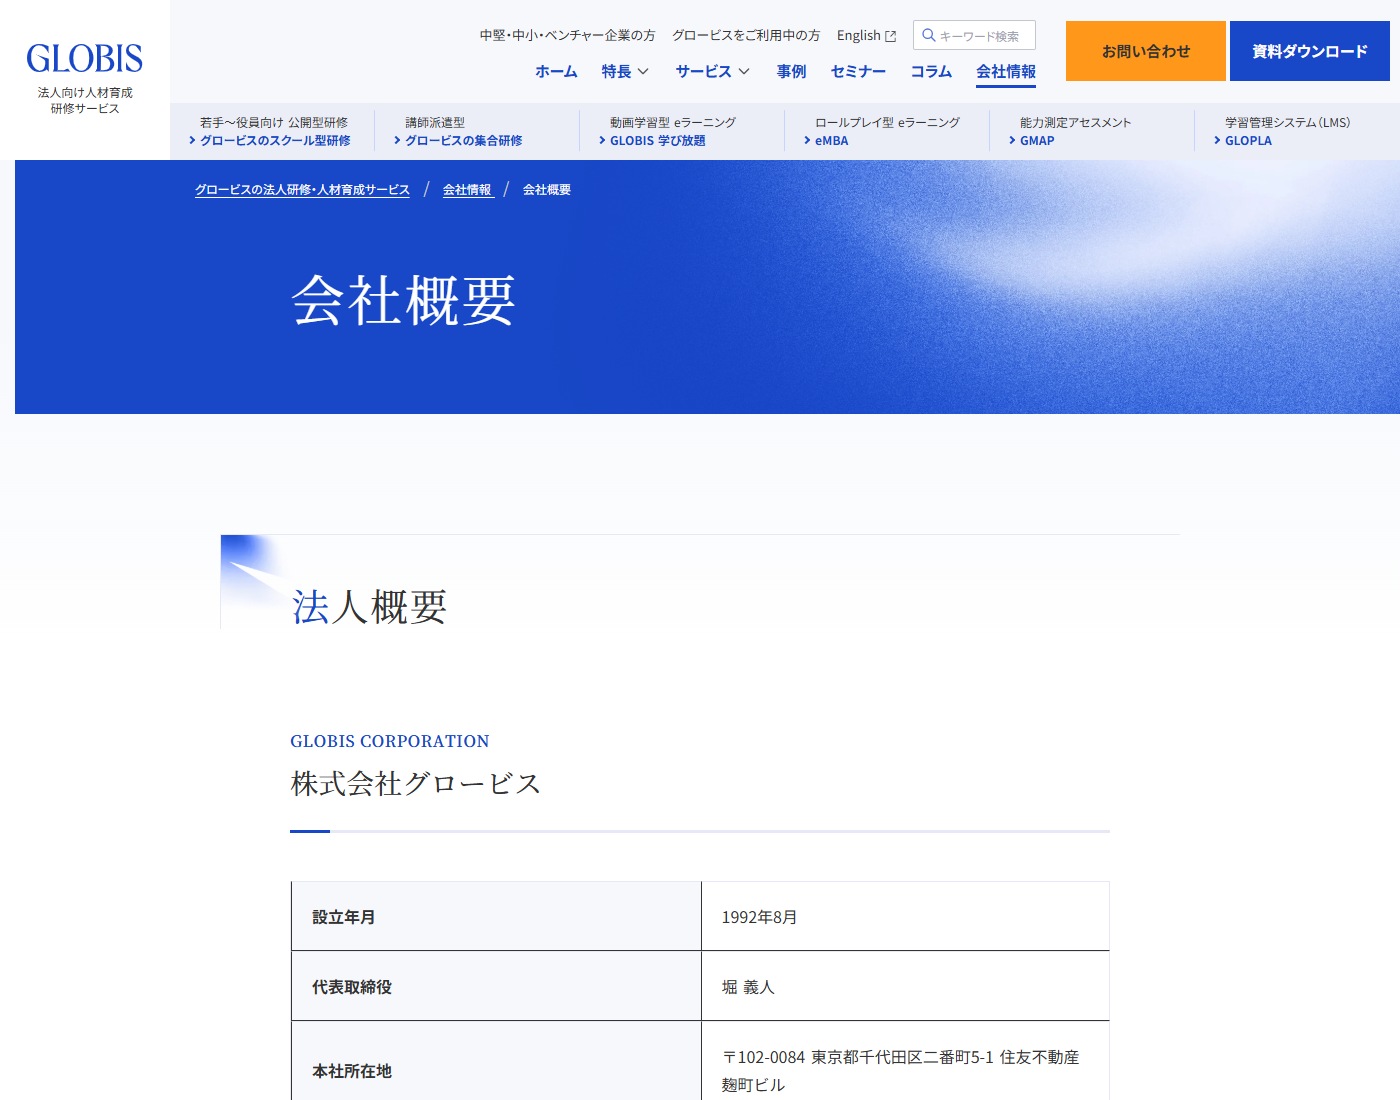
Task: Click the 〒102-0084 address cell
Action: point(905,1062)
